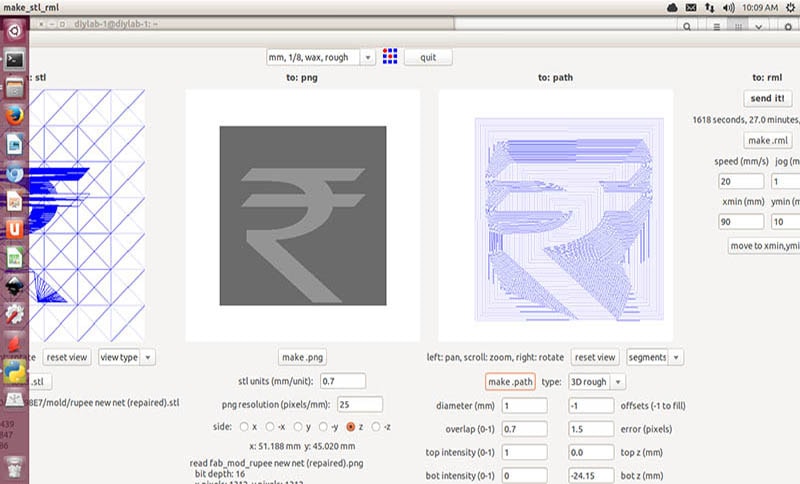
Task: Open the Terminal from the dock
Action: (x=14, y=61)
